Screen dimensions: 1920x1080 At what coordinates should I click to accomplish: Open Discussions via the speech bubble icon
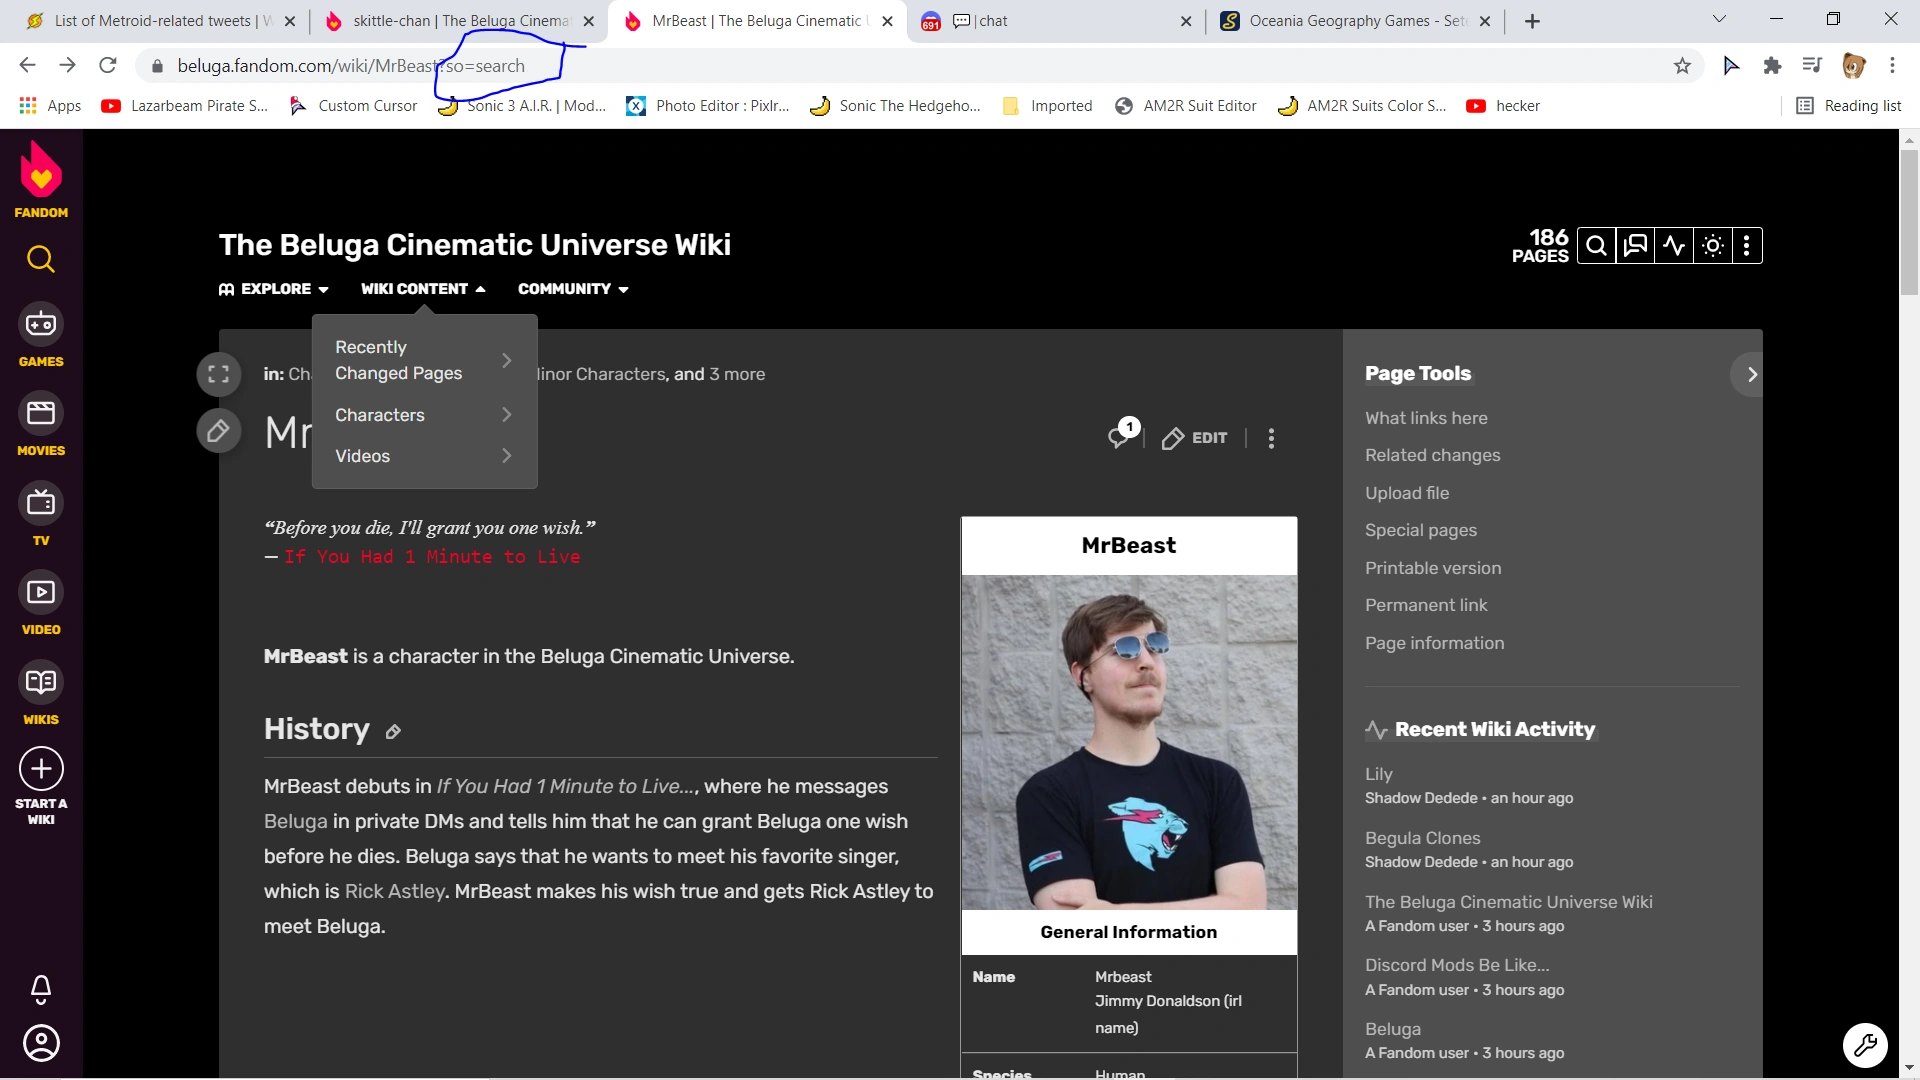coord(1636,245)
